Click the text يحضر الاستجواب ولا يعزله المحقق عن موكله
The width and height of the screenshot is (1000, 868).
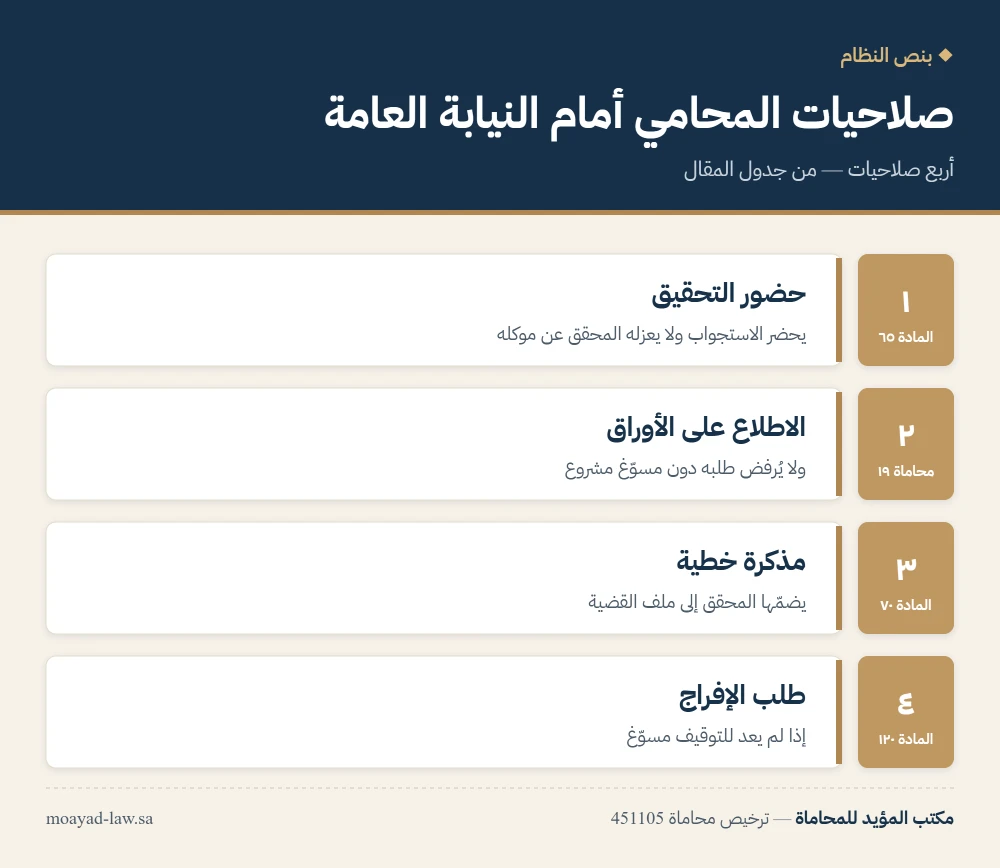651,334
